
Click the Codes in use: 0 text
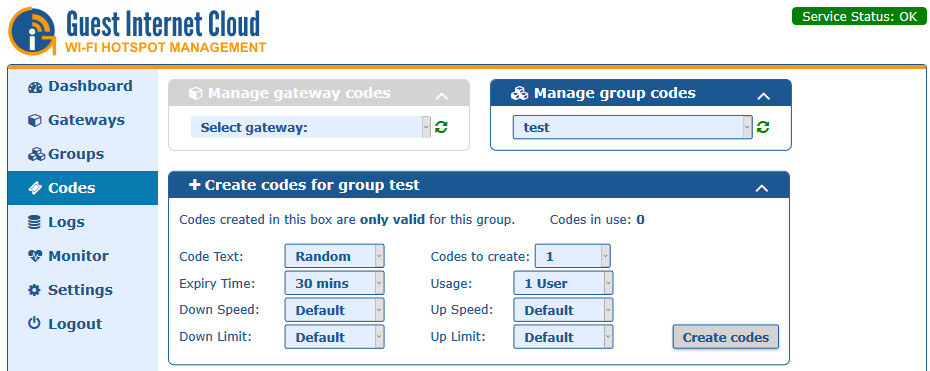(597, 220)
